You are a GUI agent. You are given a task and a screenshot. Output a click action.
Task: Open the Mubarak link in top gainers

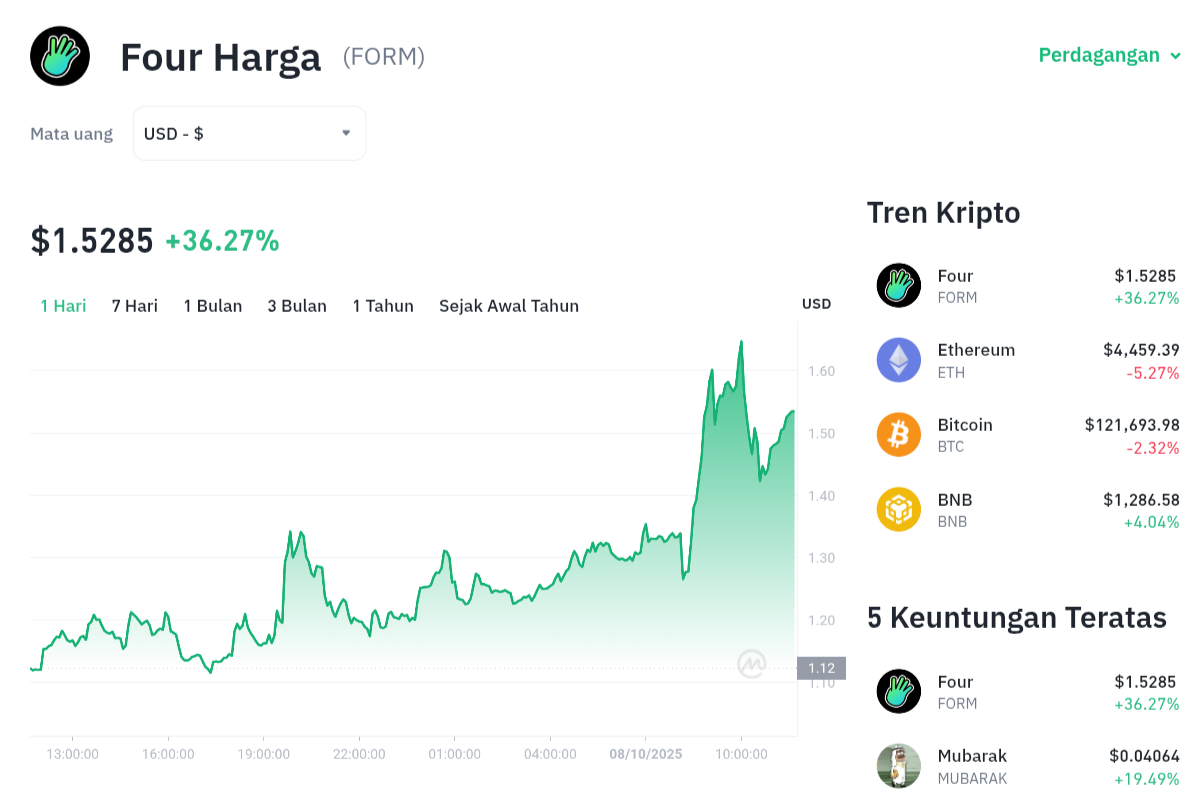point(972,756)
